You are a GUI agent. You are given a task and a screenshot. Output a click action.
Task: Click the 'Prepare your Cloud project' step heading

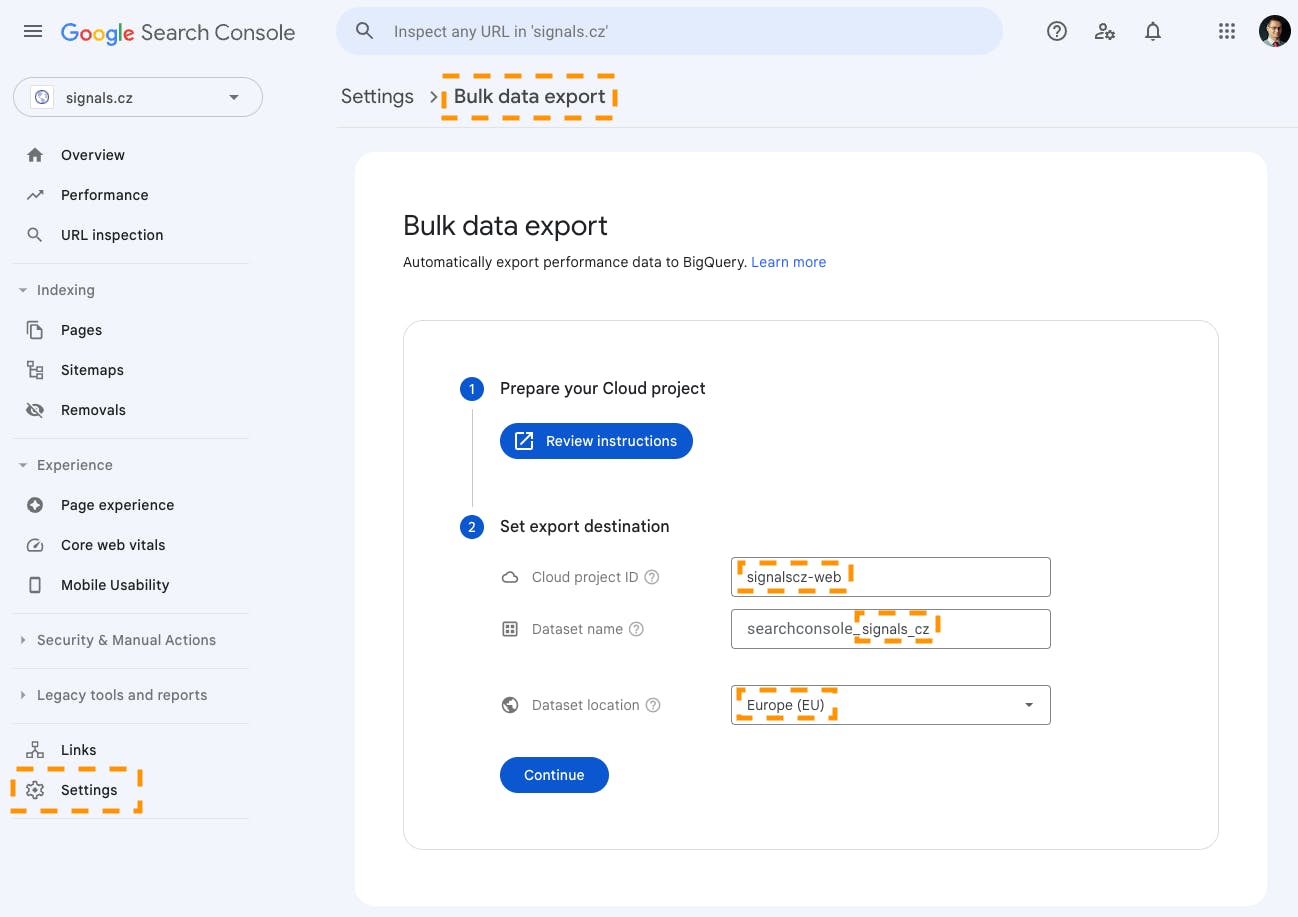[x=603, y=388]
